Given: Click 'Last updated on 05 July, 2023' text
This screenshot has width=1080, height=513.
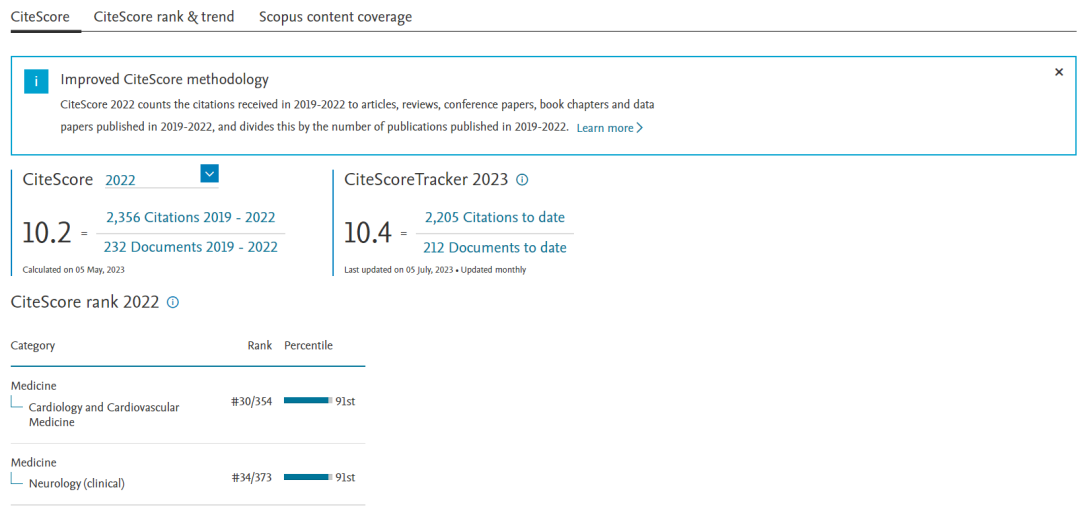Looking at the screenshot, I should [399, 270].
